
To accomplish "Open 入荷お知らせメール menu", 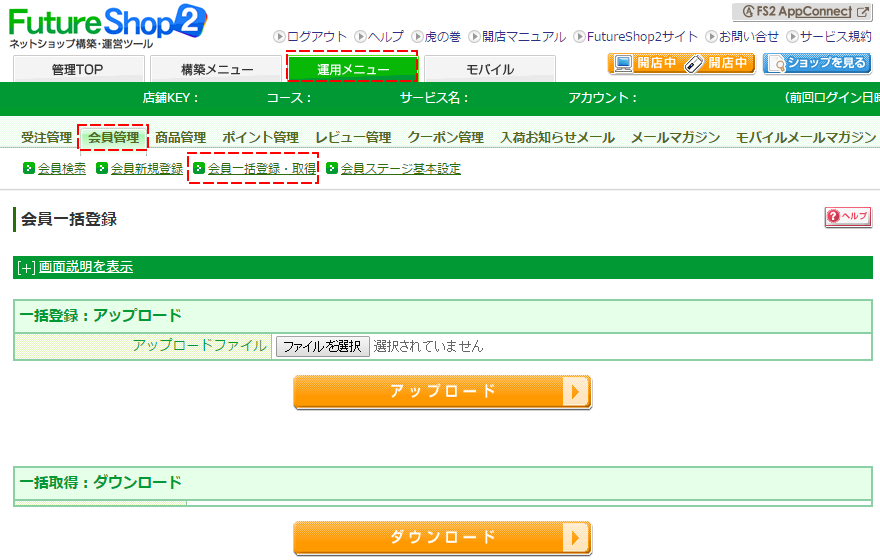I will coord(557,137).
